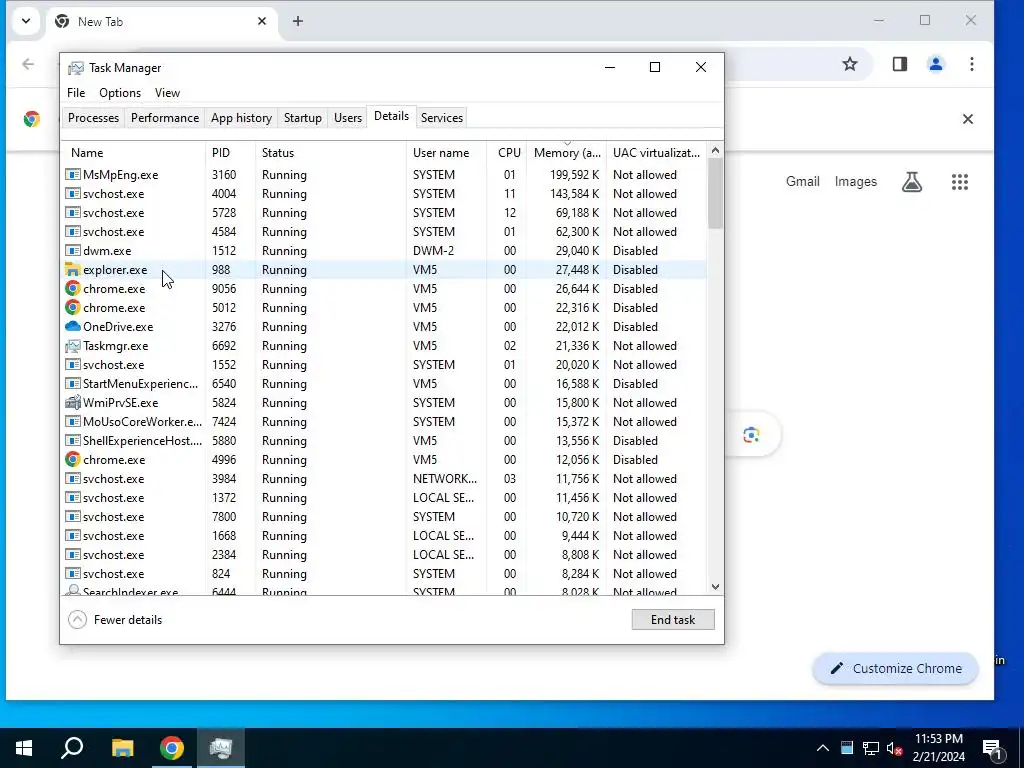Close the New Tab tab
Screen dimensions: 1024x768
(x=262, y=21)
